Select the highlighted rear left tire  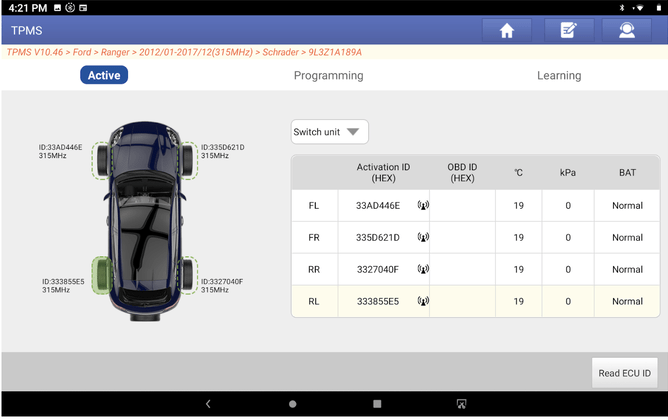(x=102, y=275)
